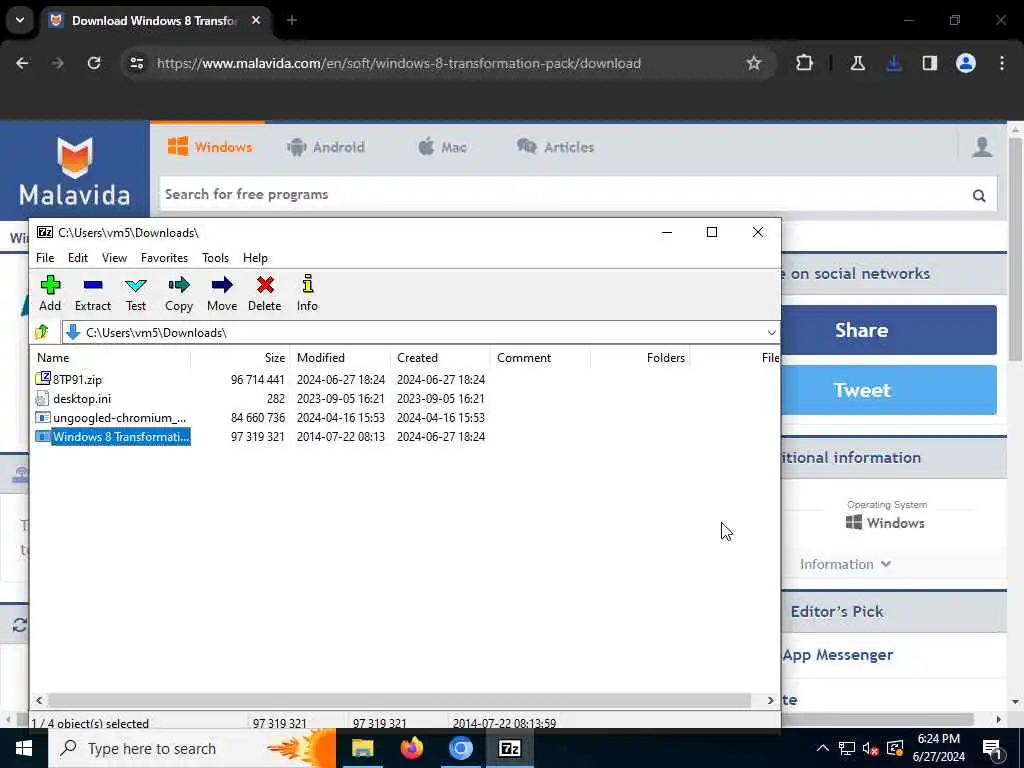Open the Windows Start menu
Viewport: 1024px width, 768px height.
click(24, 748)
